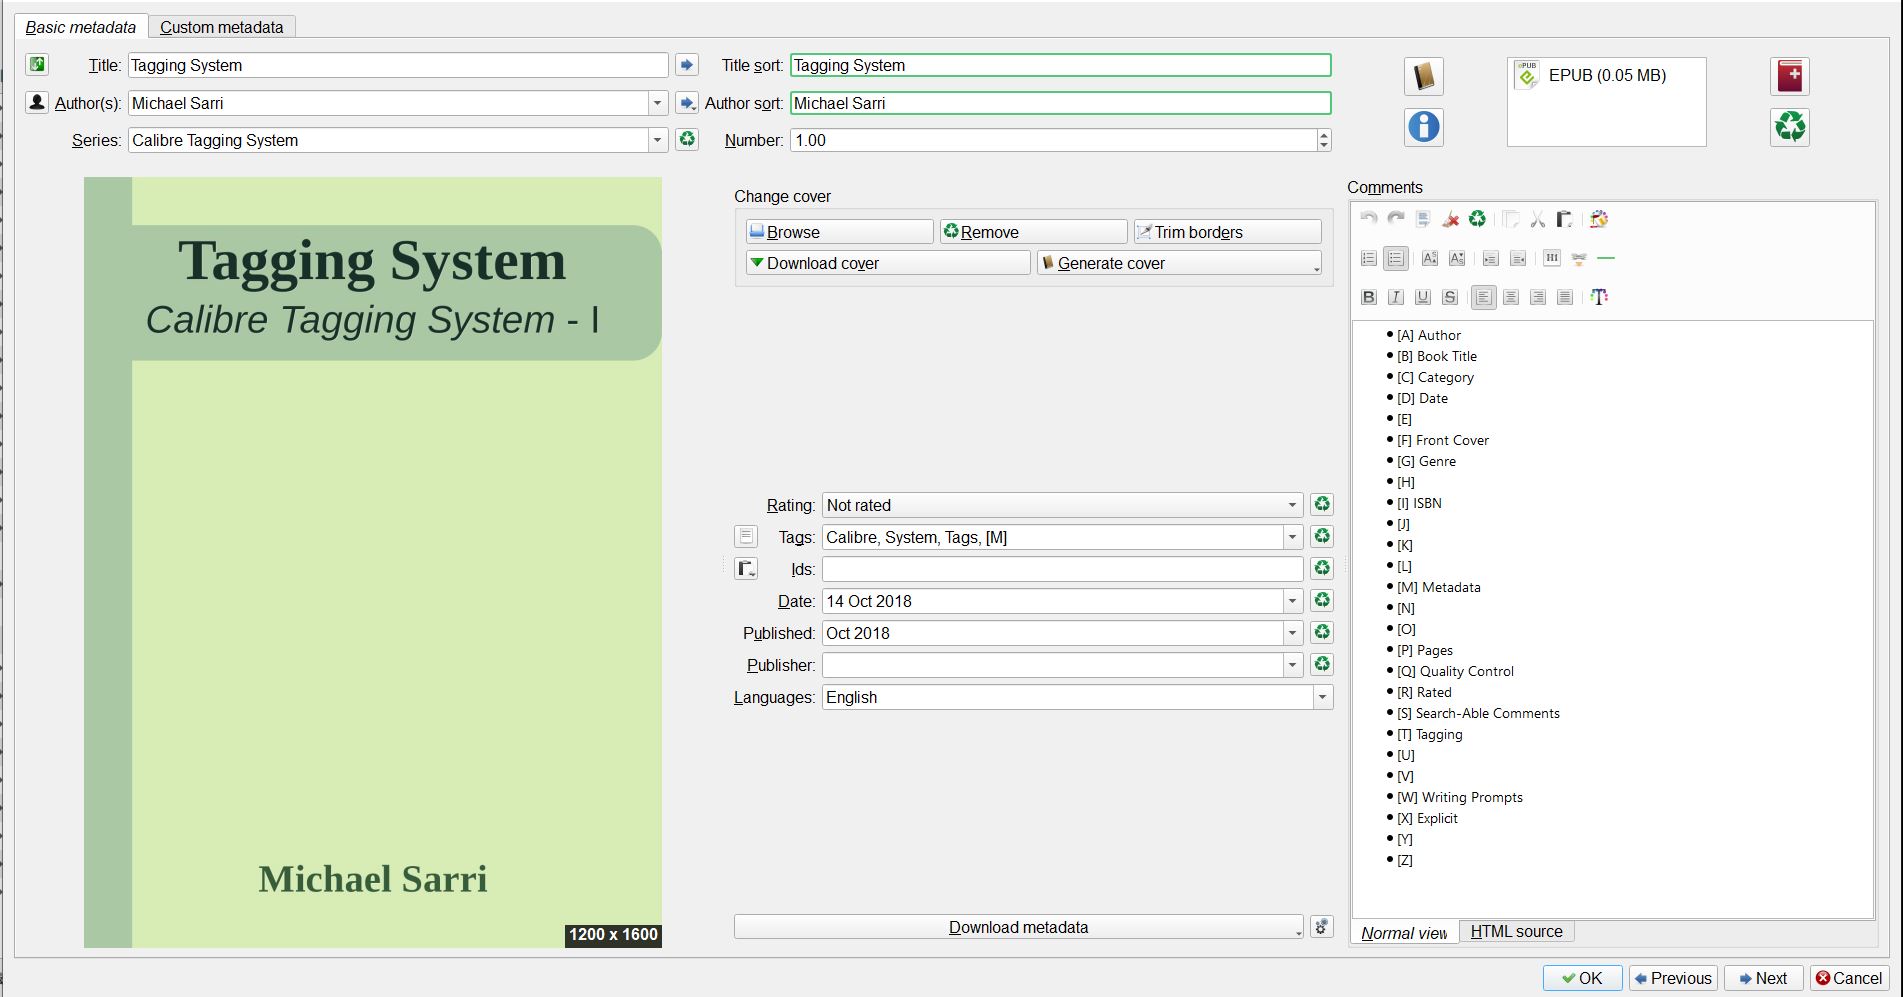Viewport: 1903px width, 997px height.
Task: Expand the Series combo box dropdown
Action: coord(657,140)
